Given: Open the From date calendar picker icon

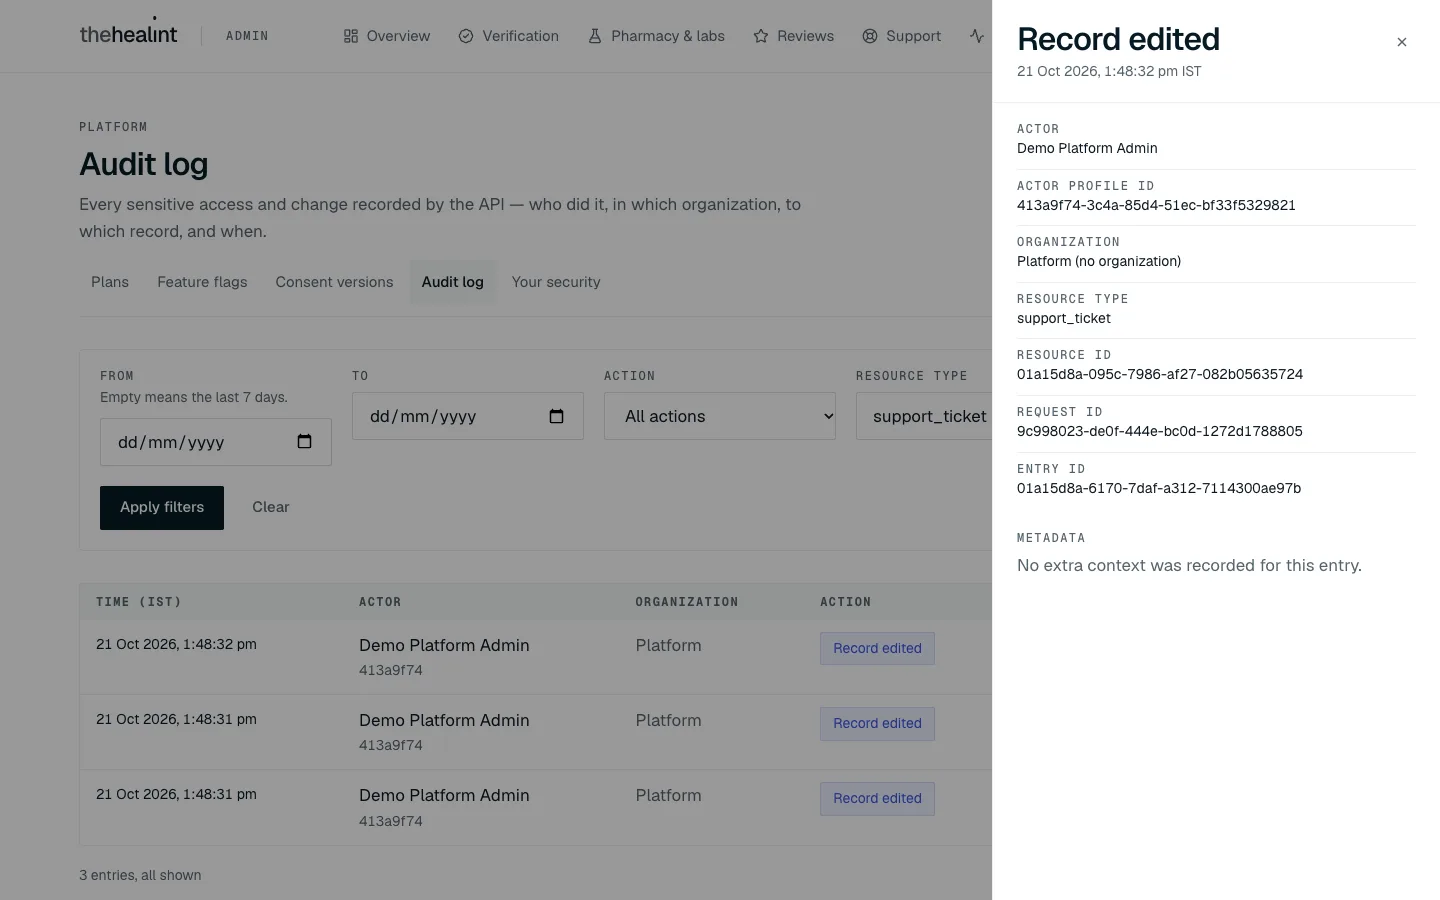Looking at the screenshot, I should 305,442.
